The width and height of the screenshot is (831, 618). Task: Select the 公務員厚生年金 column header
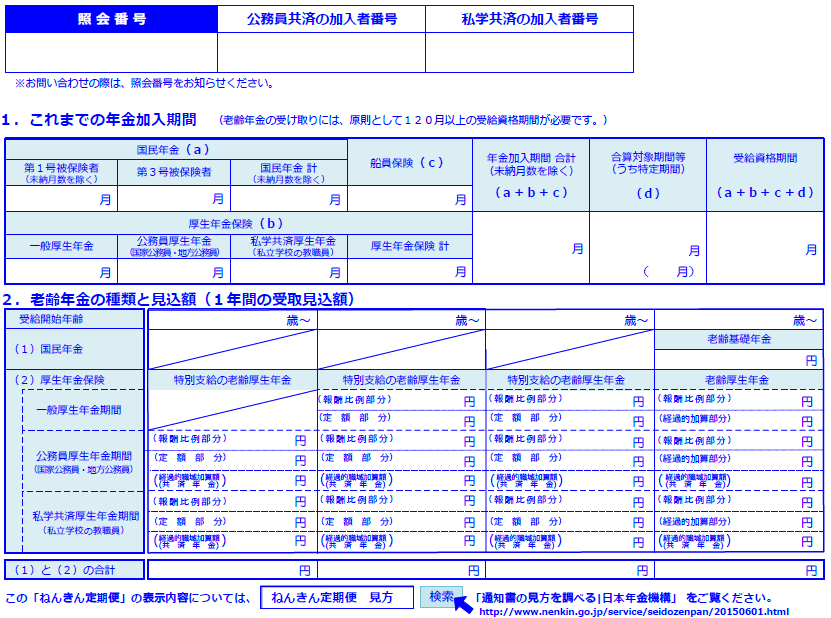point(174,246)
